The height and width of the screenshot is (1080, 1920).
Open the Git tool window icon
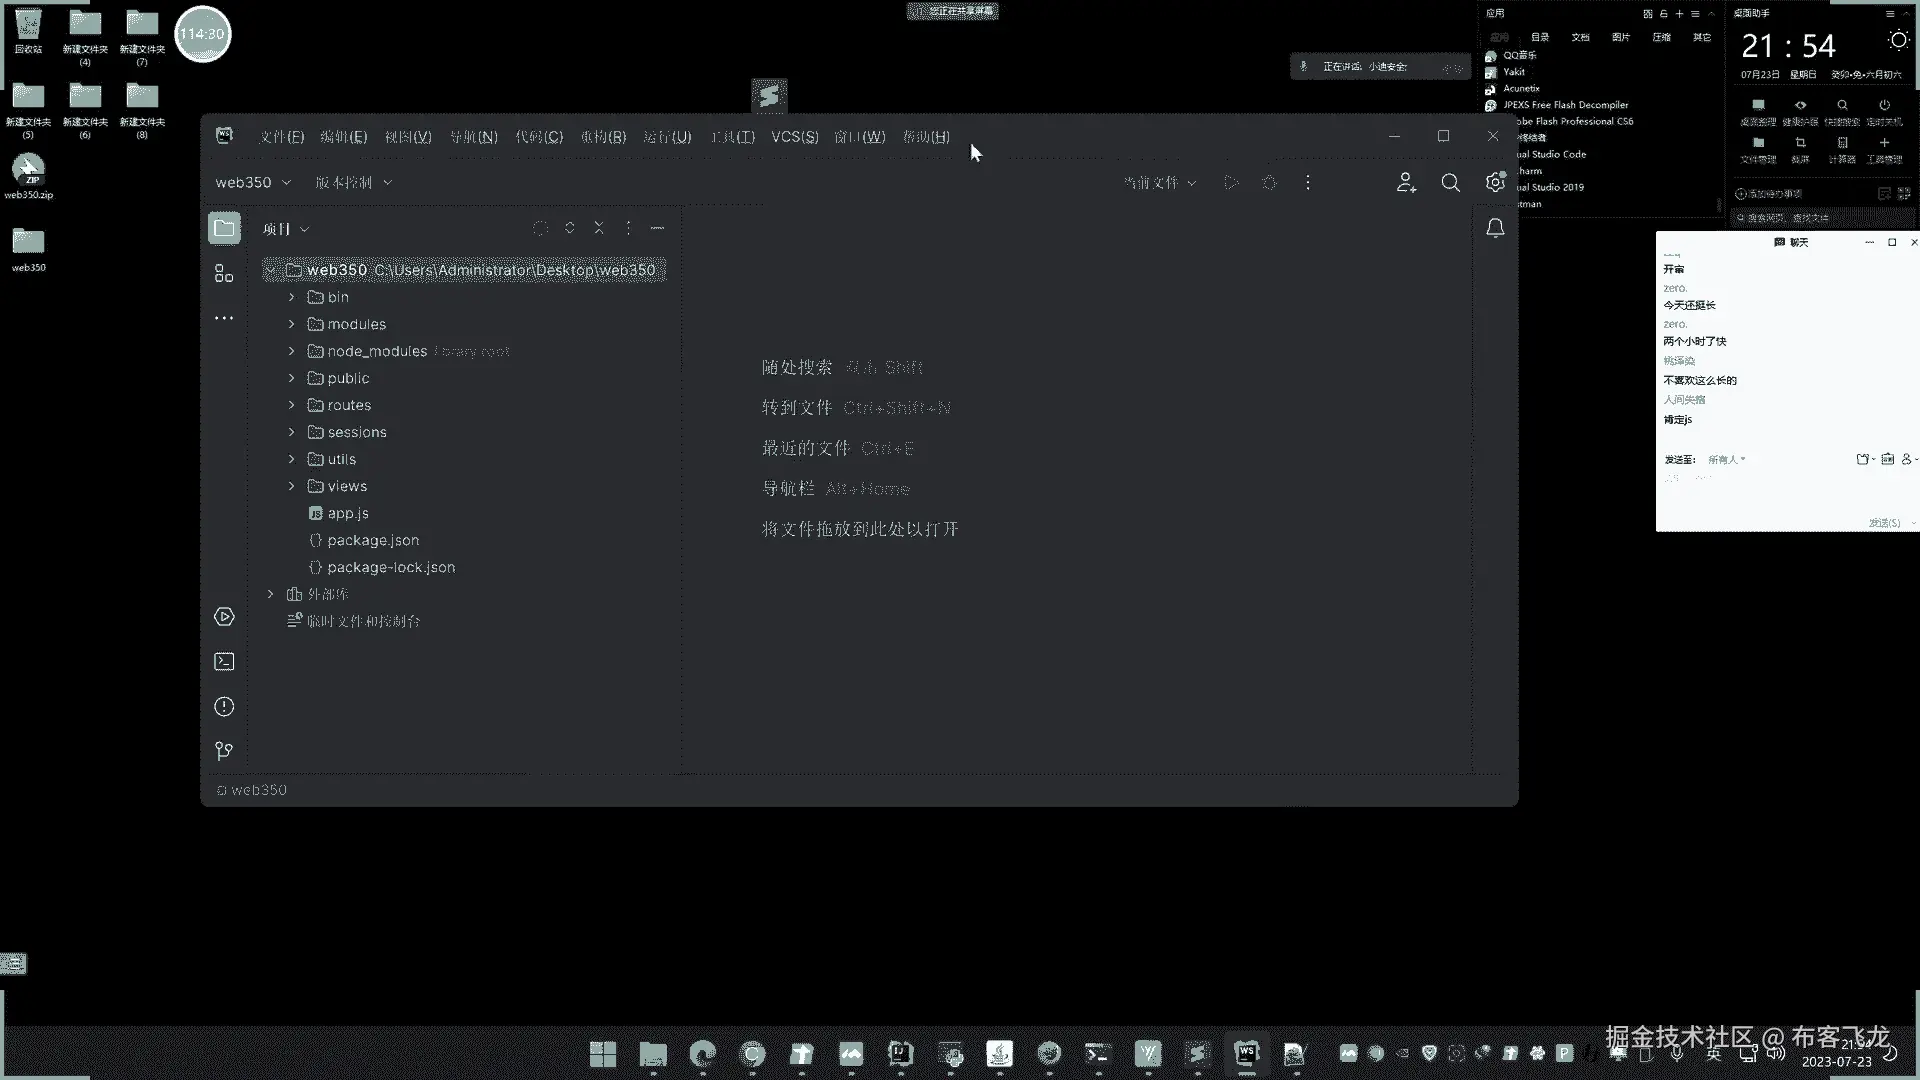[x=224, y=751]
